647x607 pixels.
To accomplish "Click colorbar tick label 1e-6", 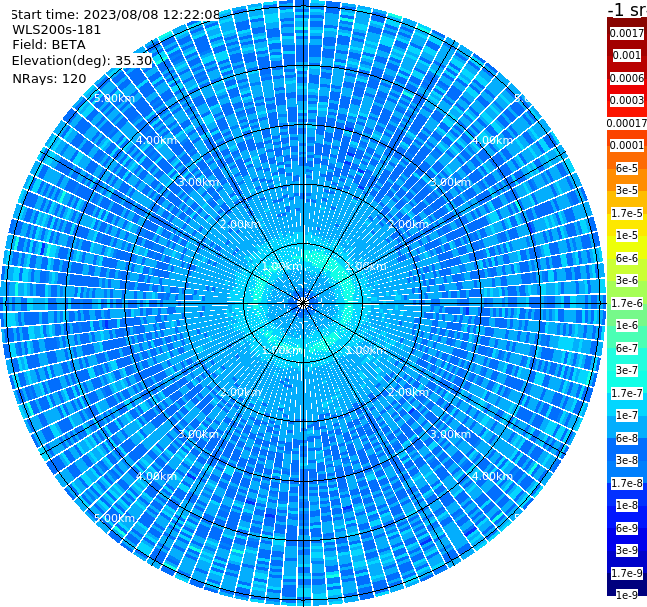I will (x=627, y=325).
